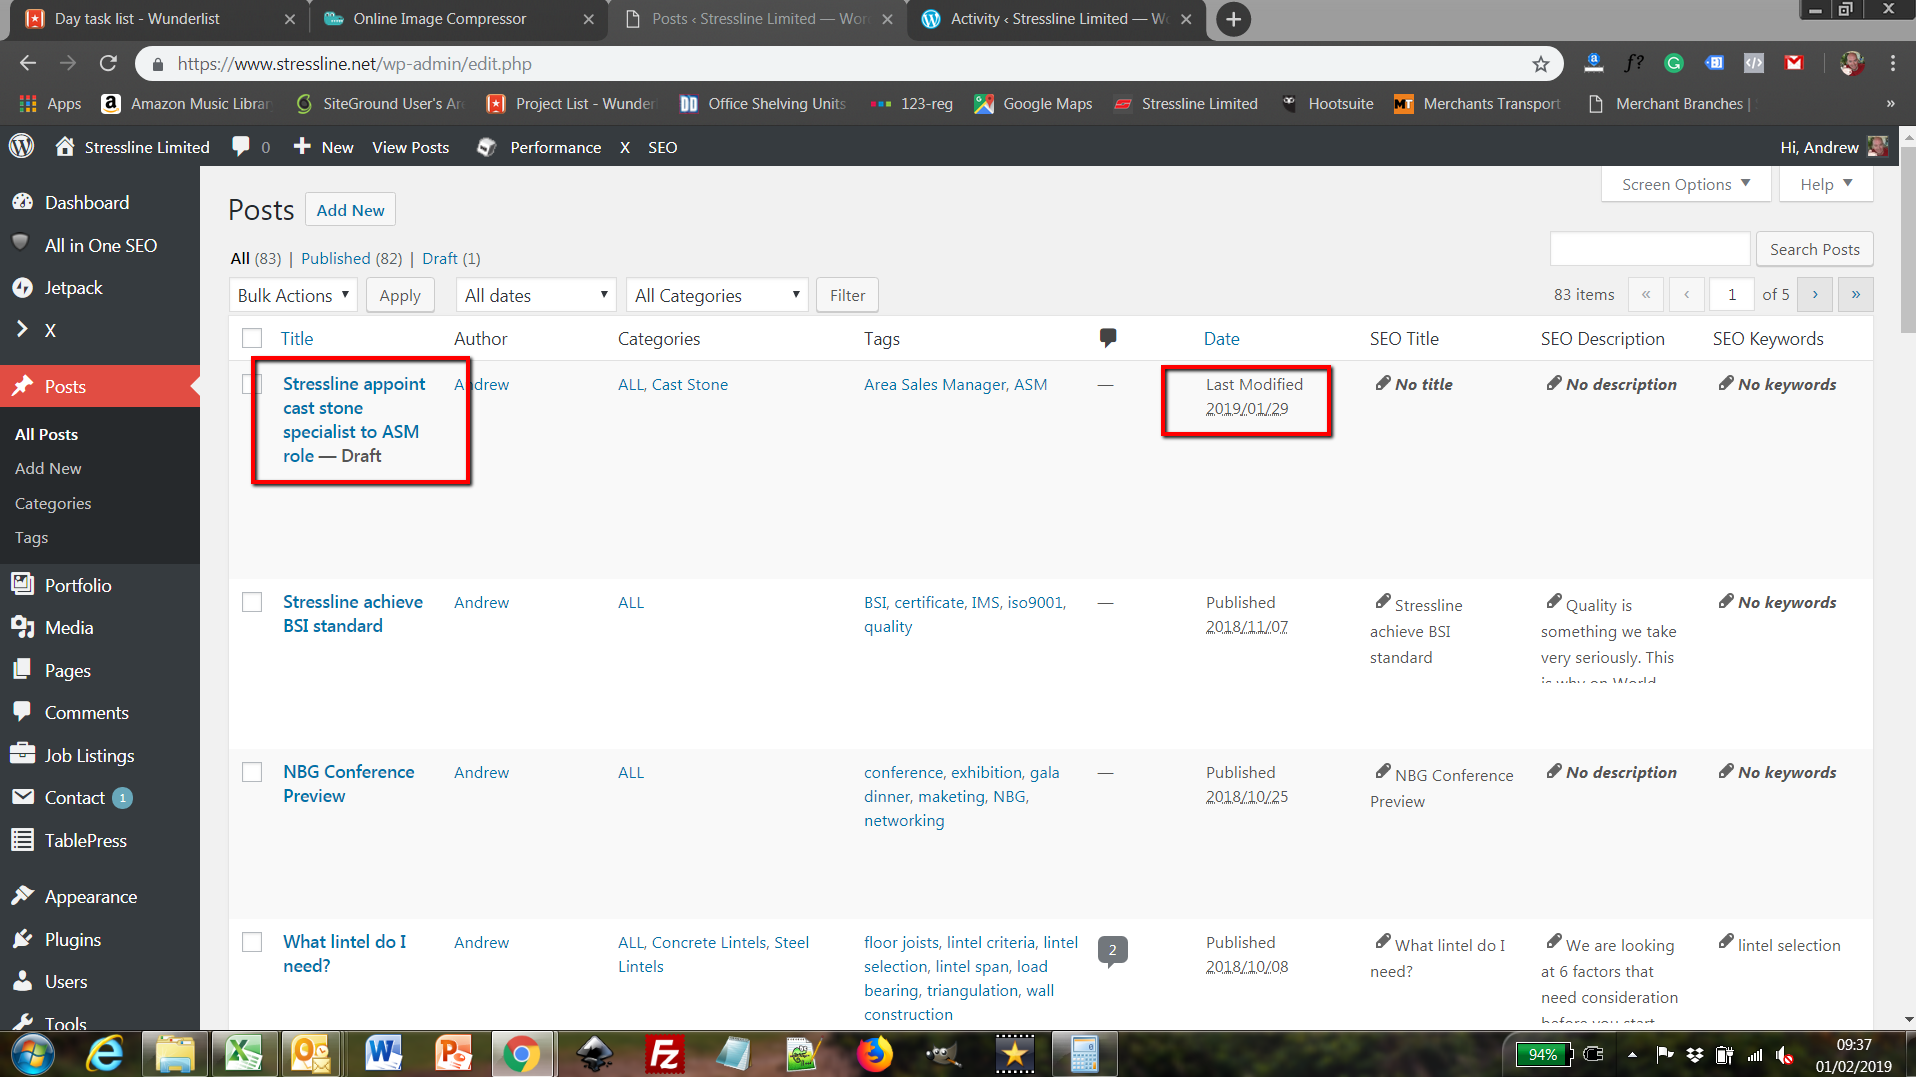
Task: Open the comment count bubble showing 2
Action: point(1112,949)
